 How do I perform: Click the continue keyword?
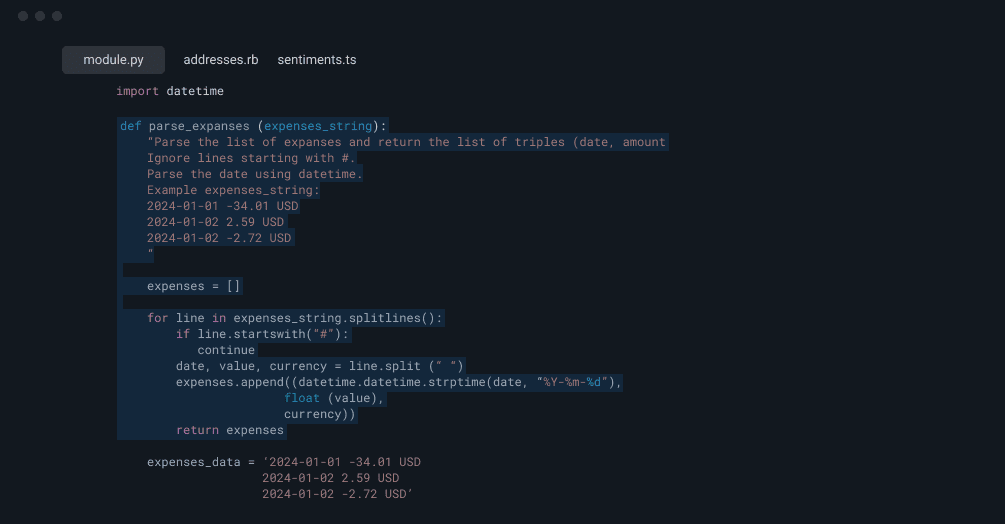(x=226, y=350)
